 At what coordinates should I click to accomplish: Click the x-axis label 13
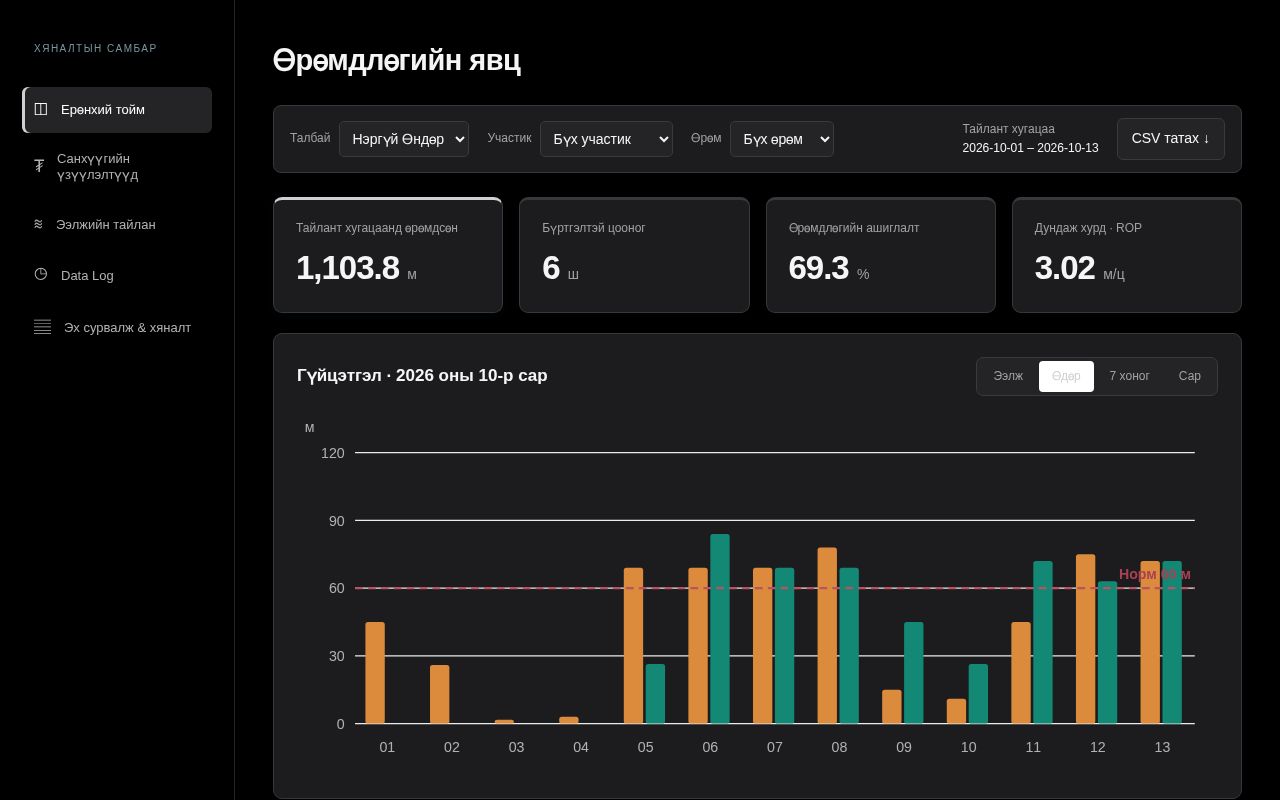[1162, 747]
